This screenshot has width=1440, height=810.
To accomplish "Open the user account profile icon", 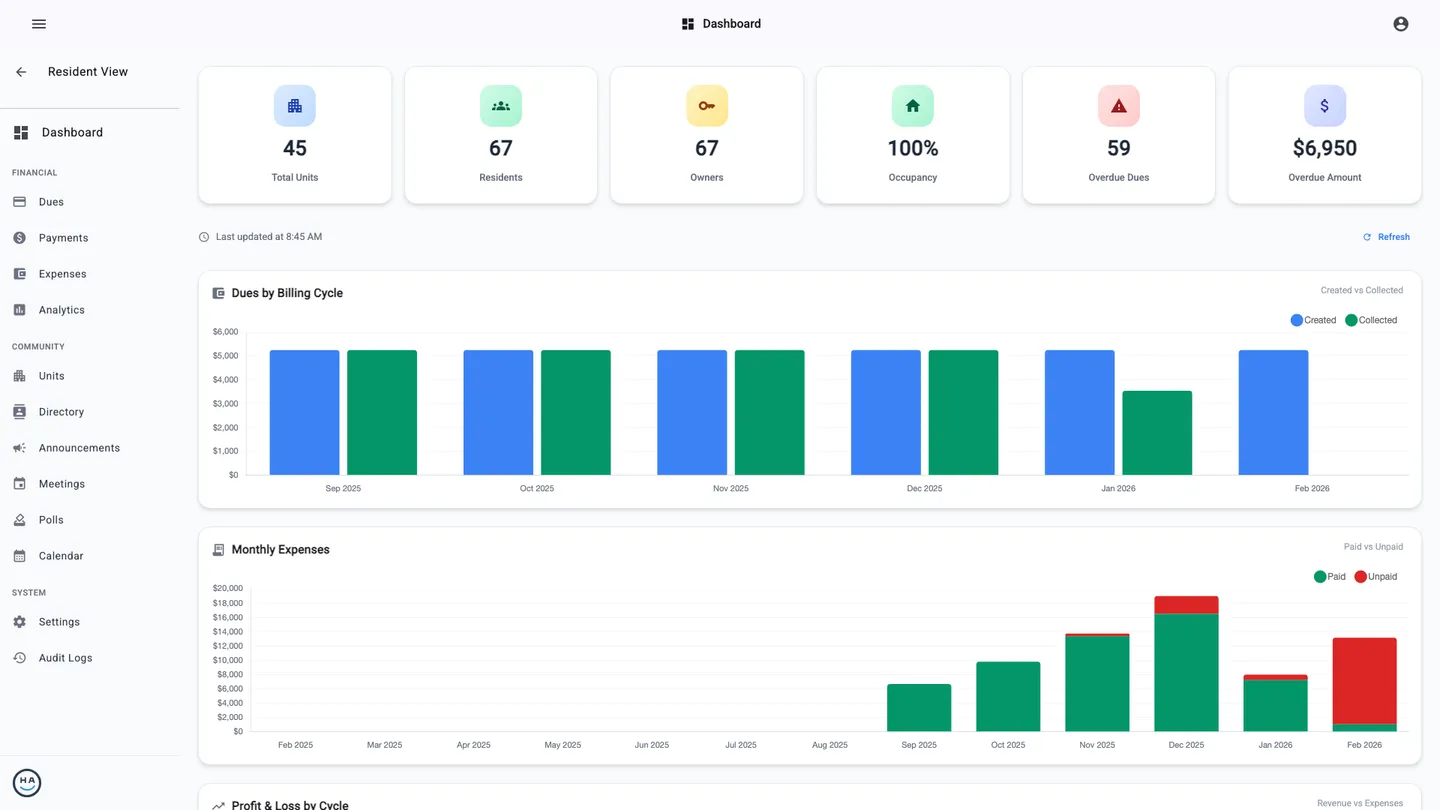I will [1401, 24].
